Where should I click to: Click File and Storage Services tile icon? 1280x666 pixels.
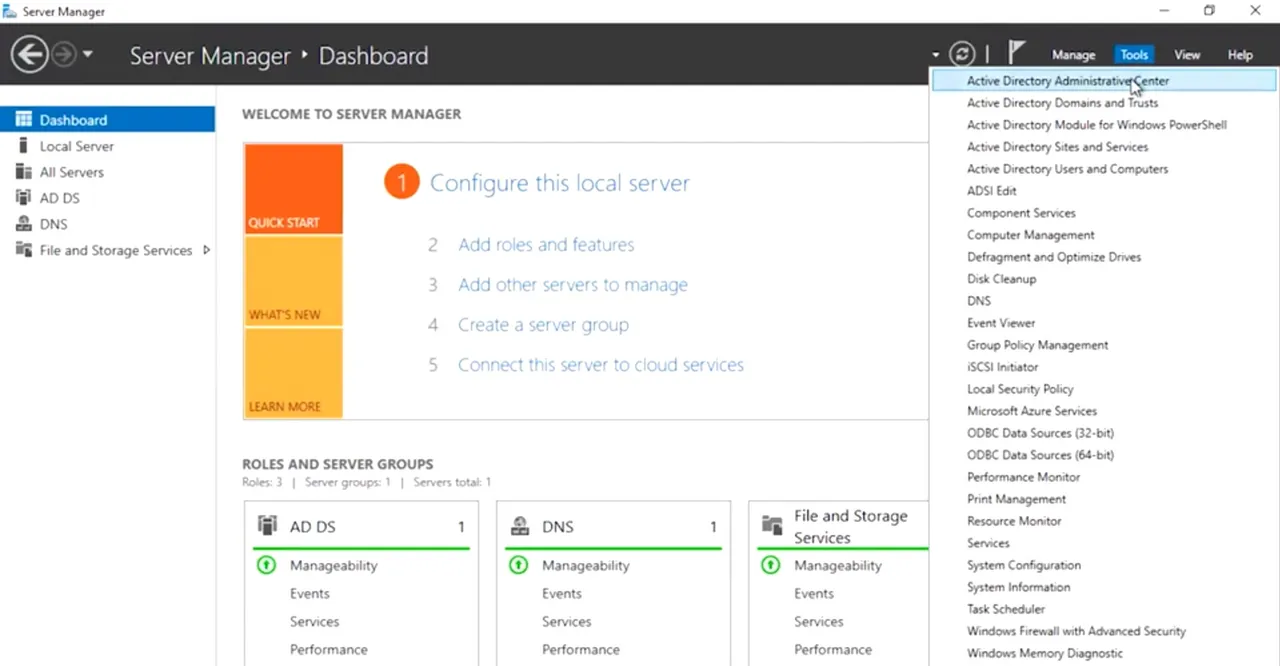(772, 525)
